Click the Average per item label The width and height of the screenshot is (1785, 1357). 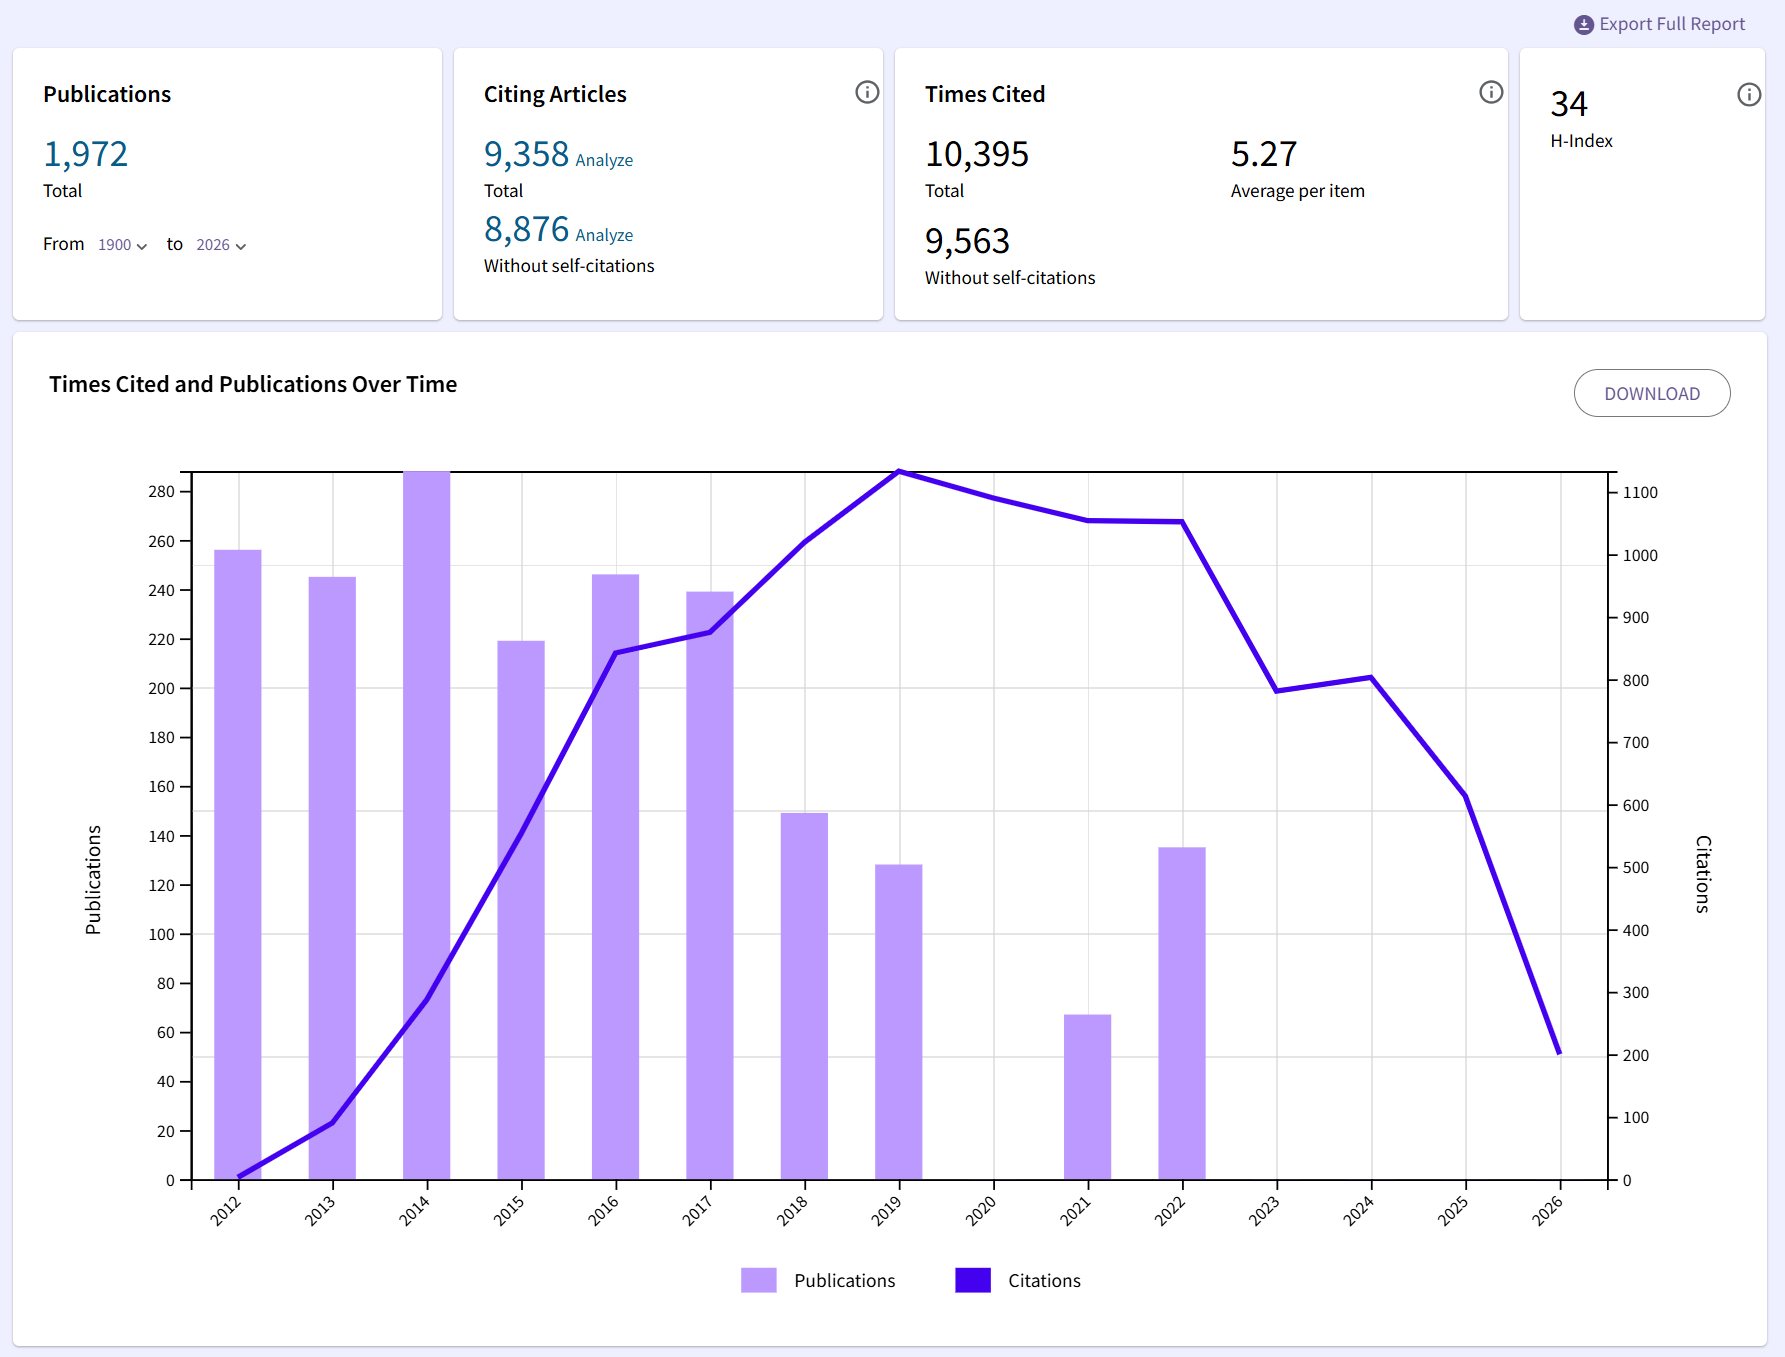[1298, 191]
